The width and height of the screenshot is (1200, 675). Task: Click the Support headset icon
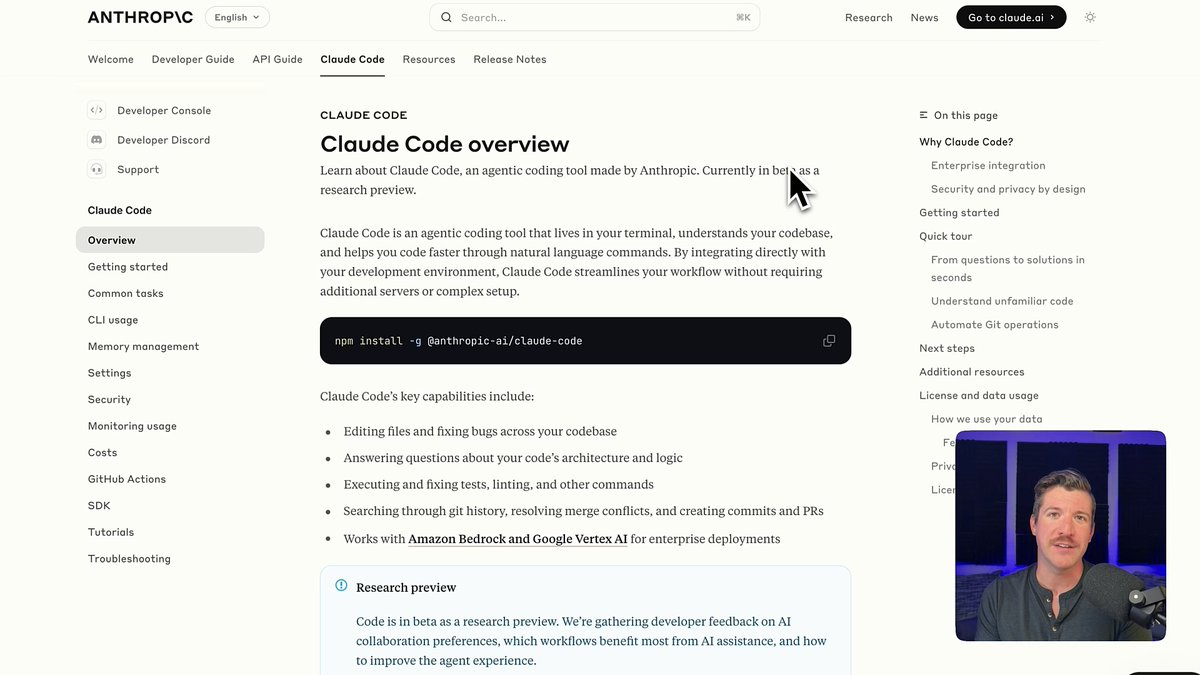(x=96, y=169)
